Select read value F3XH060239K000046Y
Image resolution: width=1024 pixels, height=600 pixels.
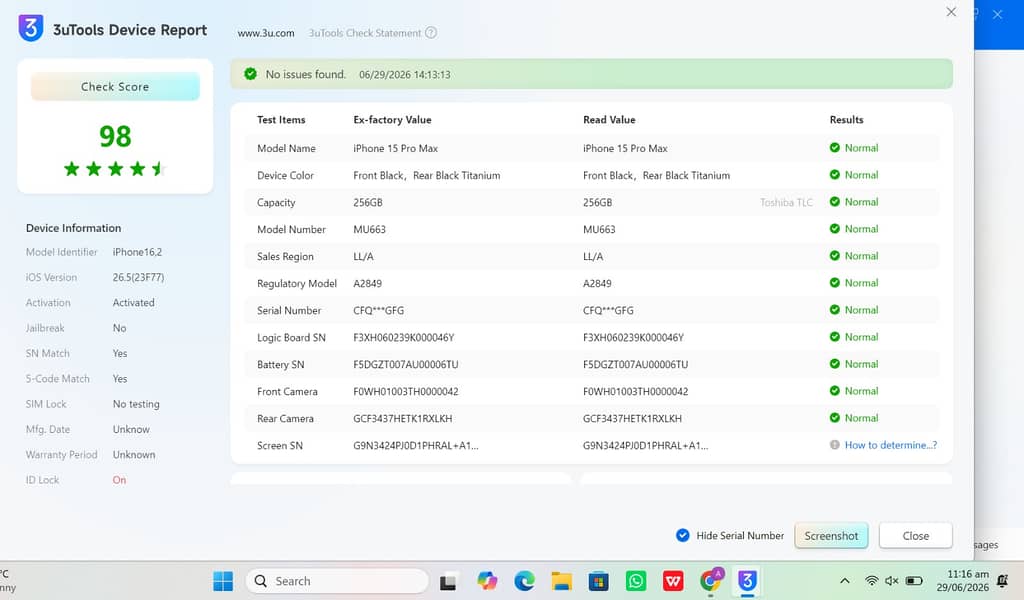point(633,338)
